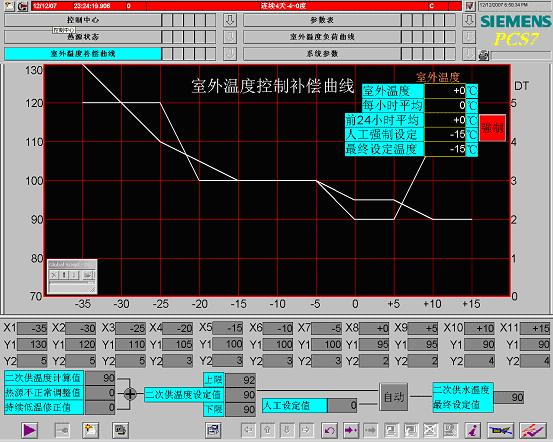
Task: Toggle the 自动 auto mode button
Action: click(x=394, y=397)
